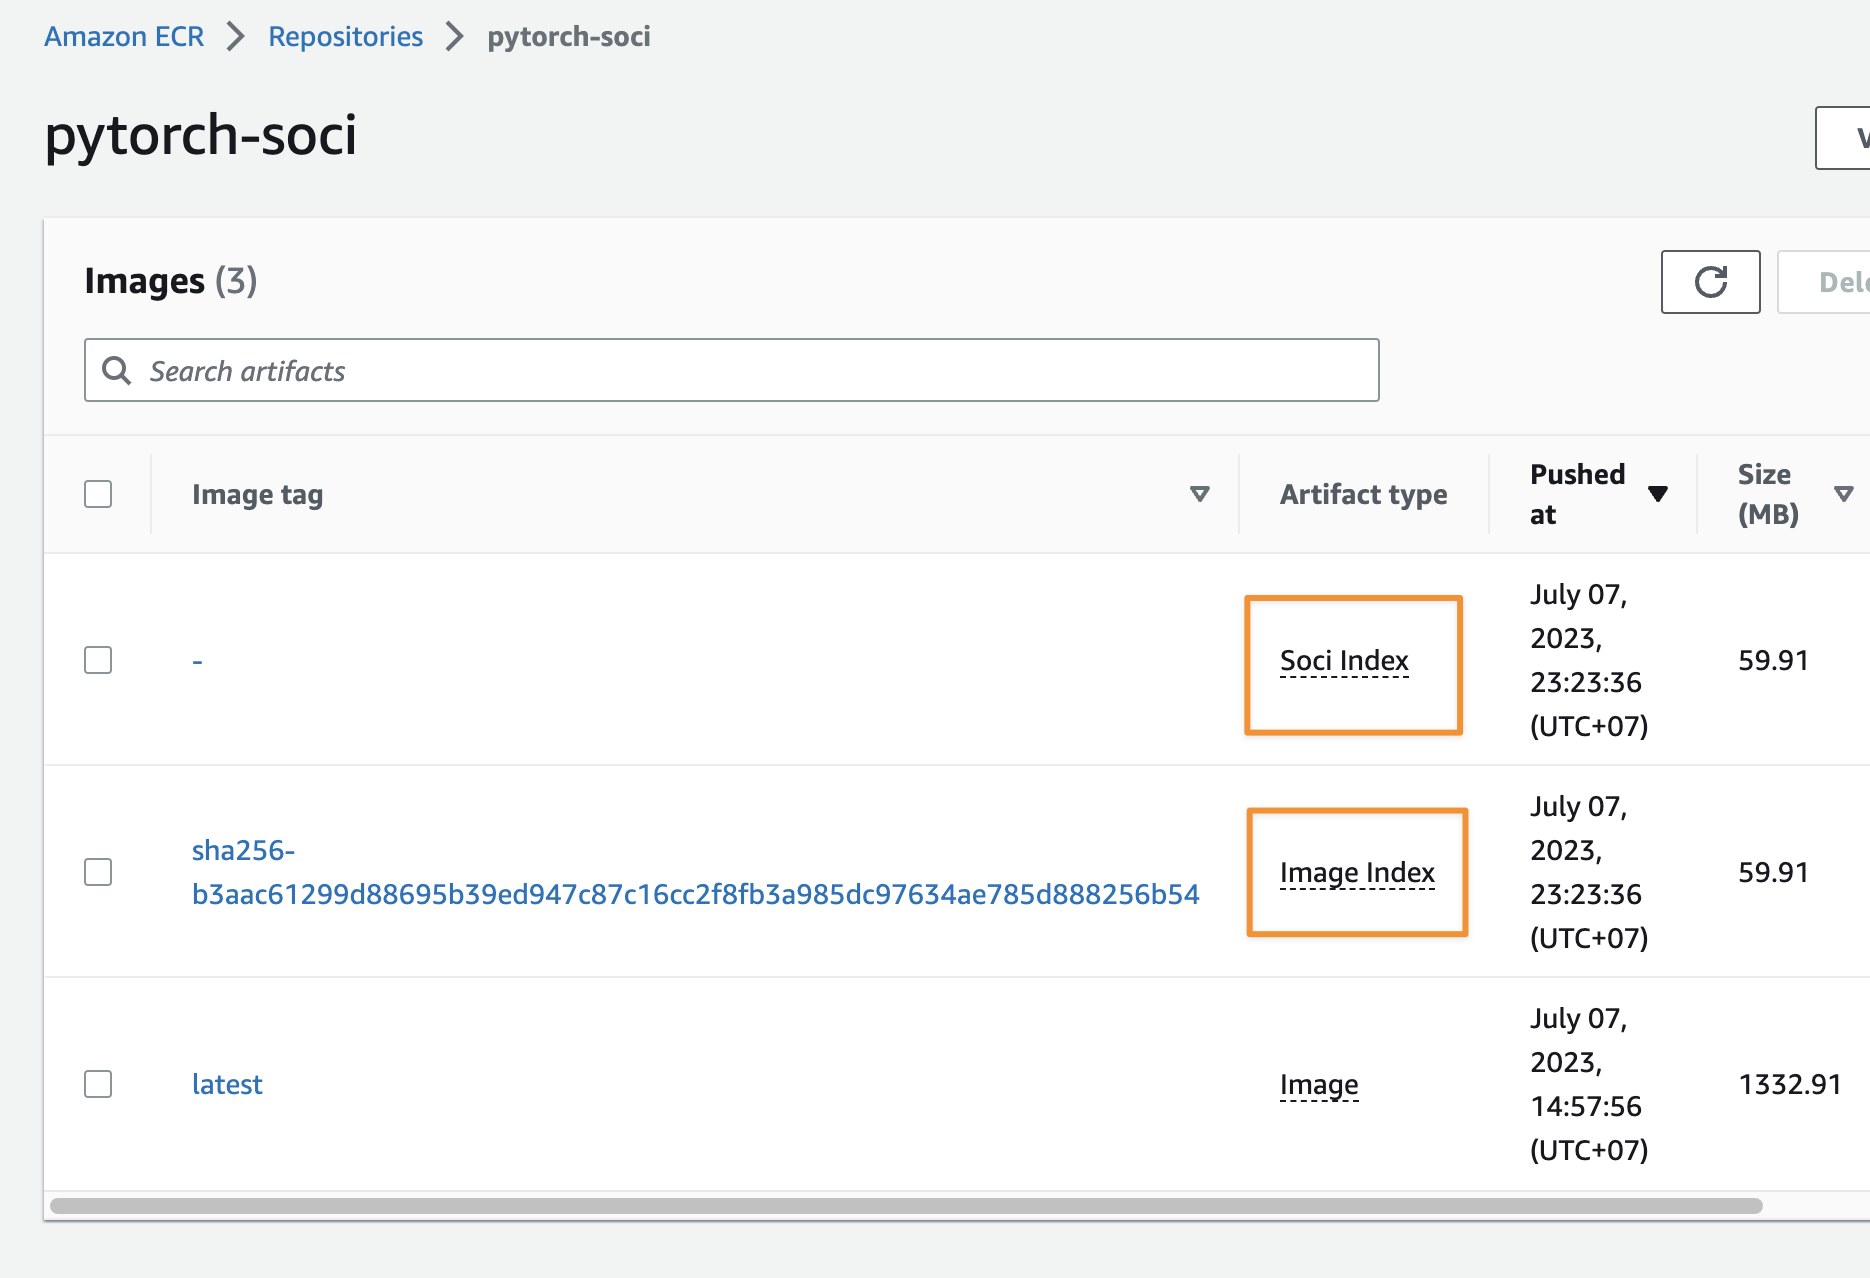Viewport: 1870px width, 1278px height.
Task: Click the Soci Index artifact type label
Action: 1344,661
